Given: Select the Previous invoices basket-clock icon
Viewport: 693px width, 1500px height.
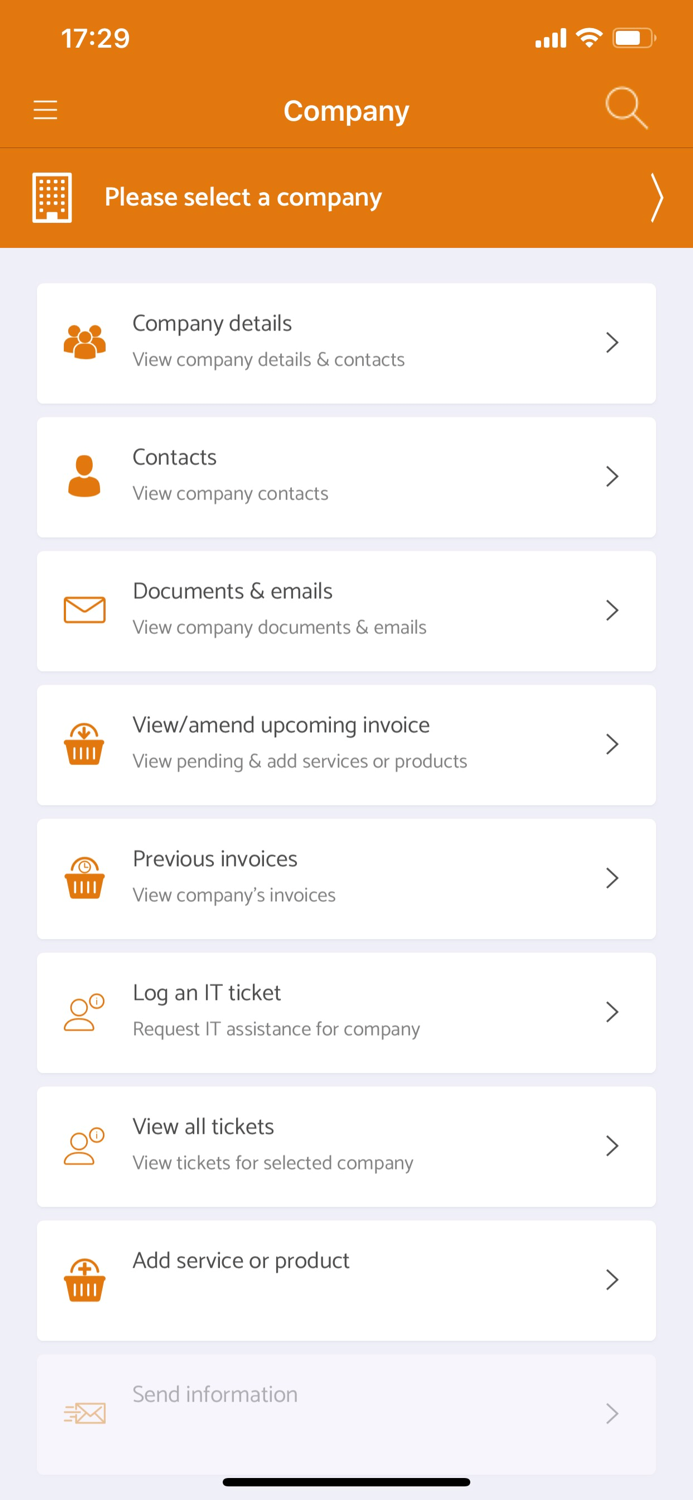Looking at the screenshot, I should pos(84,878).
